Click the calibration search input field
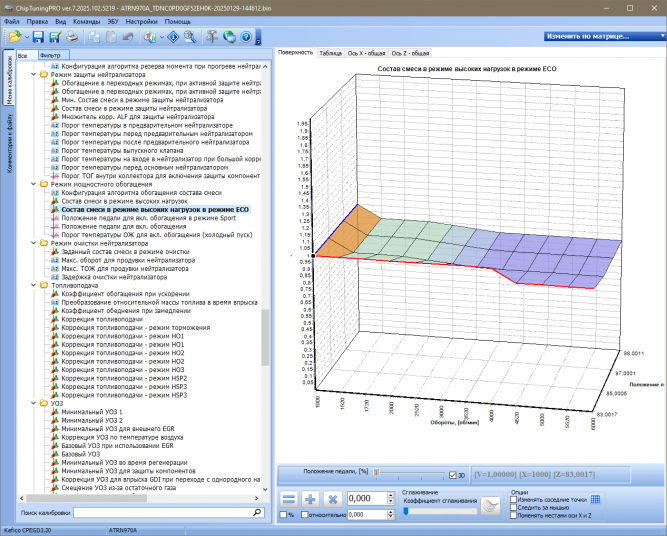The image size is (667, 536). 169,513
